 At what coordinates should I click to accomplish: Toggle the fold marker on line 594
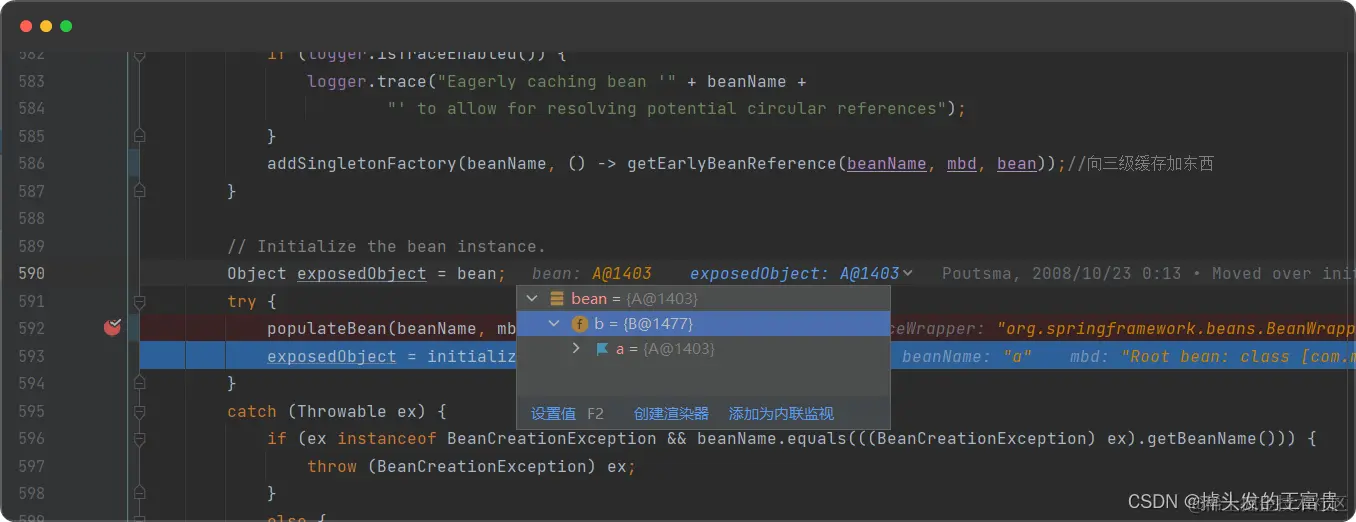tap(140, 383)
